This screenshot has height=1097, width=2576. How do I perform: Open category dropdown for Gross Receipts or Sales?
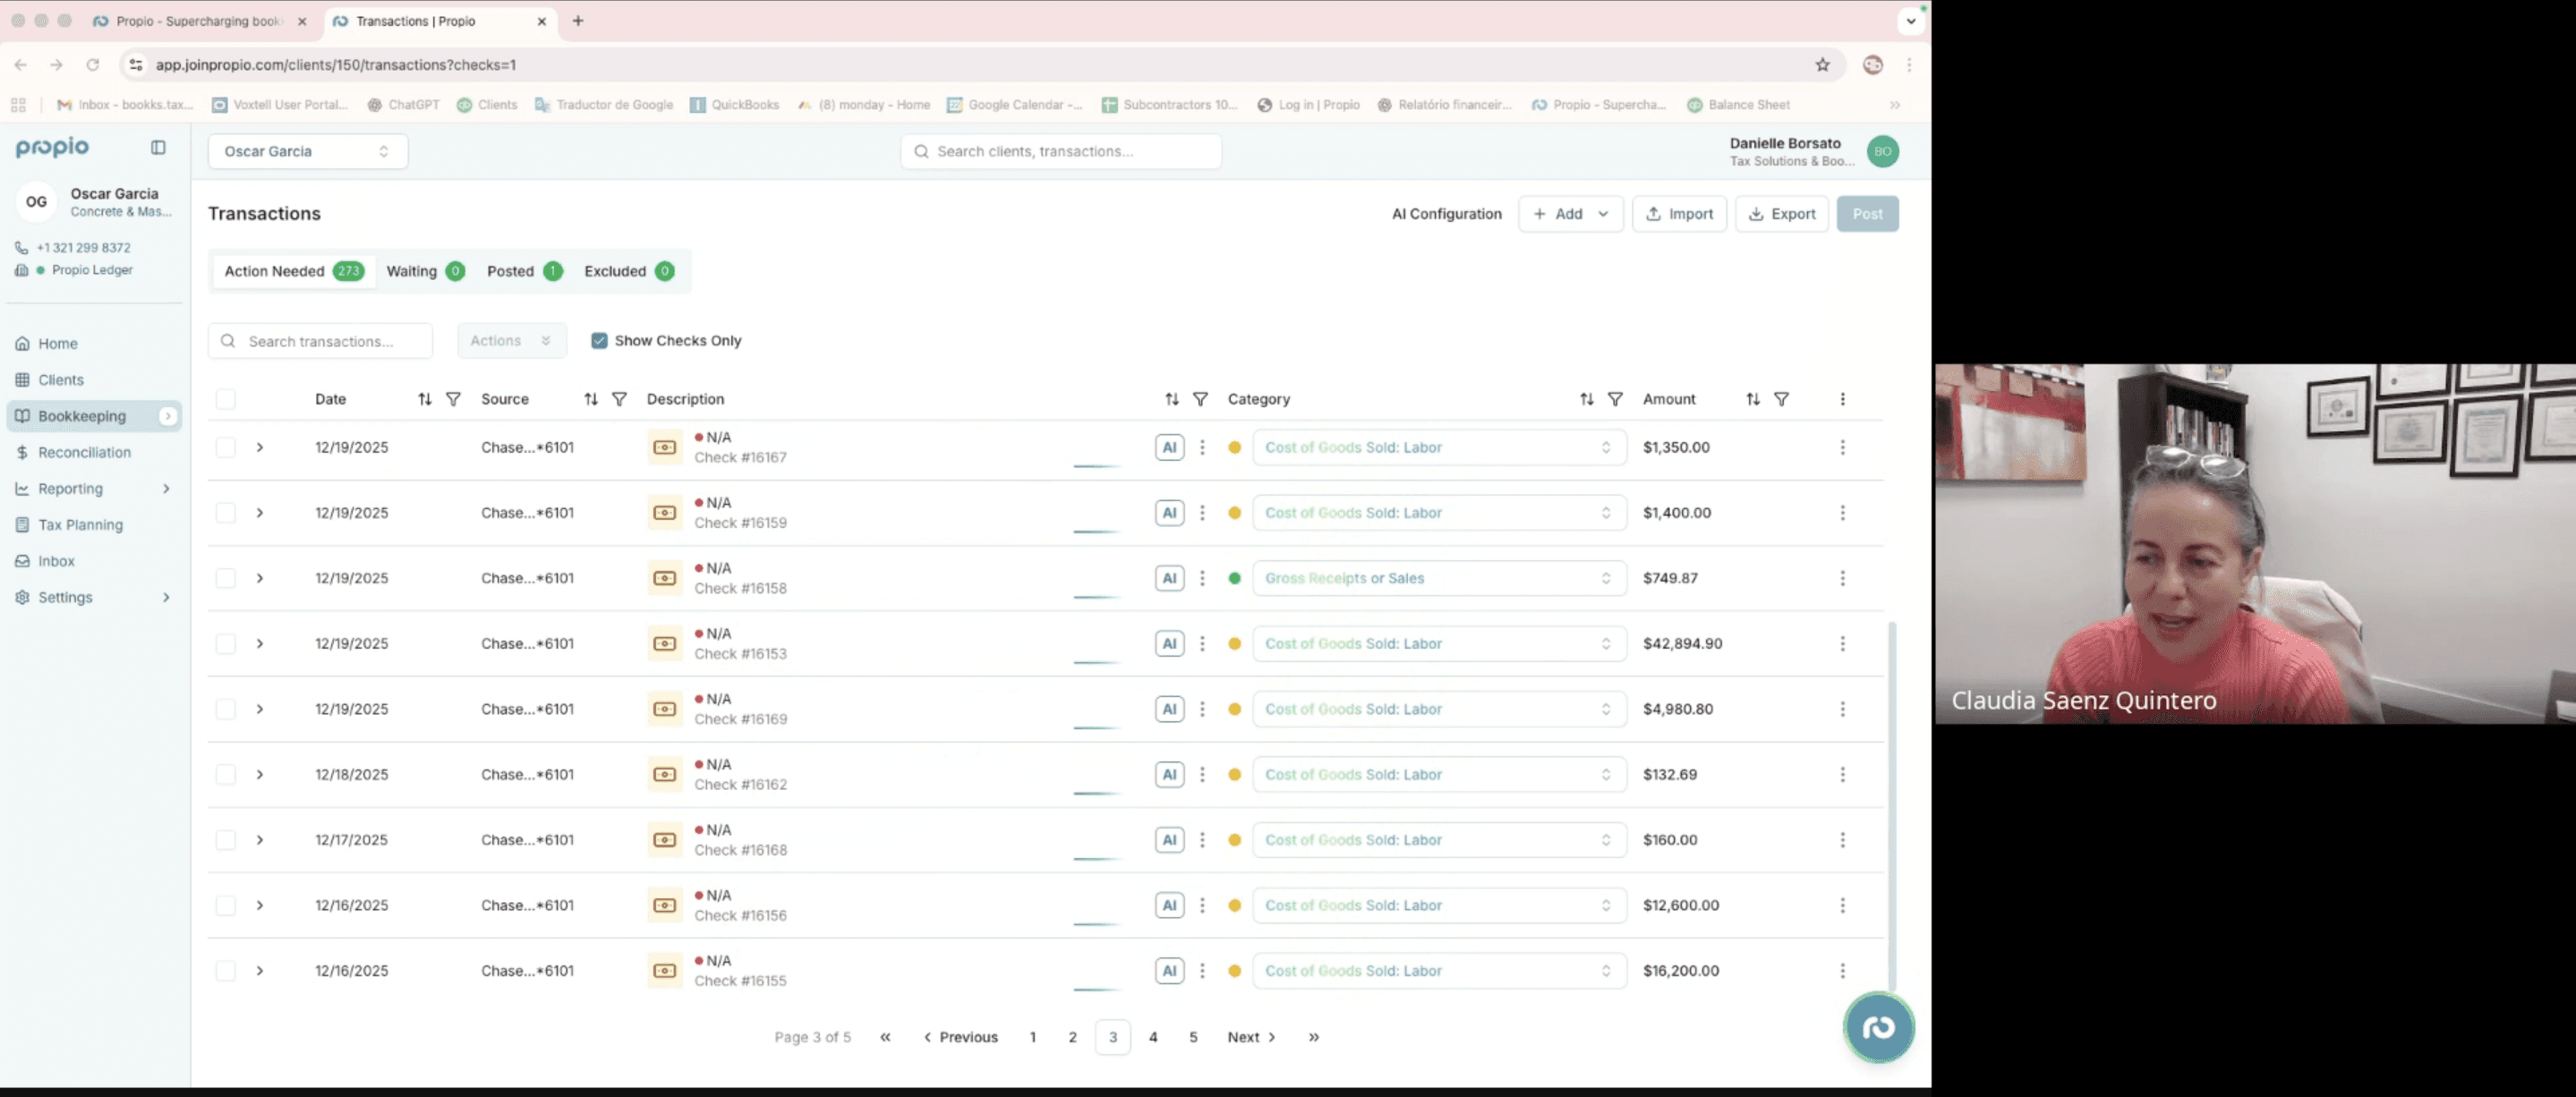(x=1438, y=578)
